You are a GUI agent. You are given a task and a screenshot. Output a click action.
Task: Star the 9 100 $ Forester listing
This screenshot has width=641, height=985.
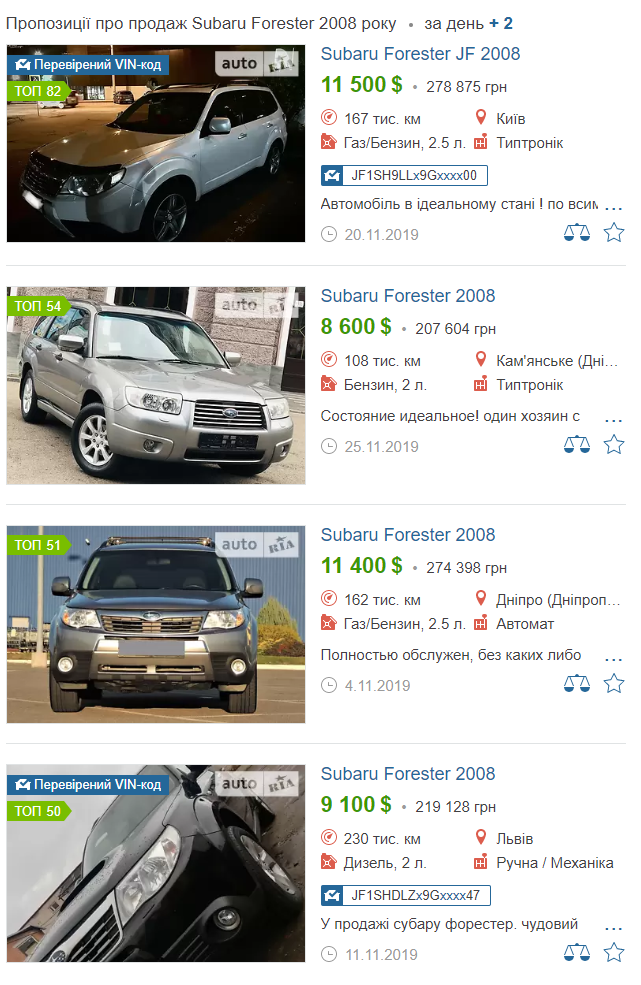pyautogui.click(x=613, y=952)
